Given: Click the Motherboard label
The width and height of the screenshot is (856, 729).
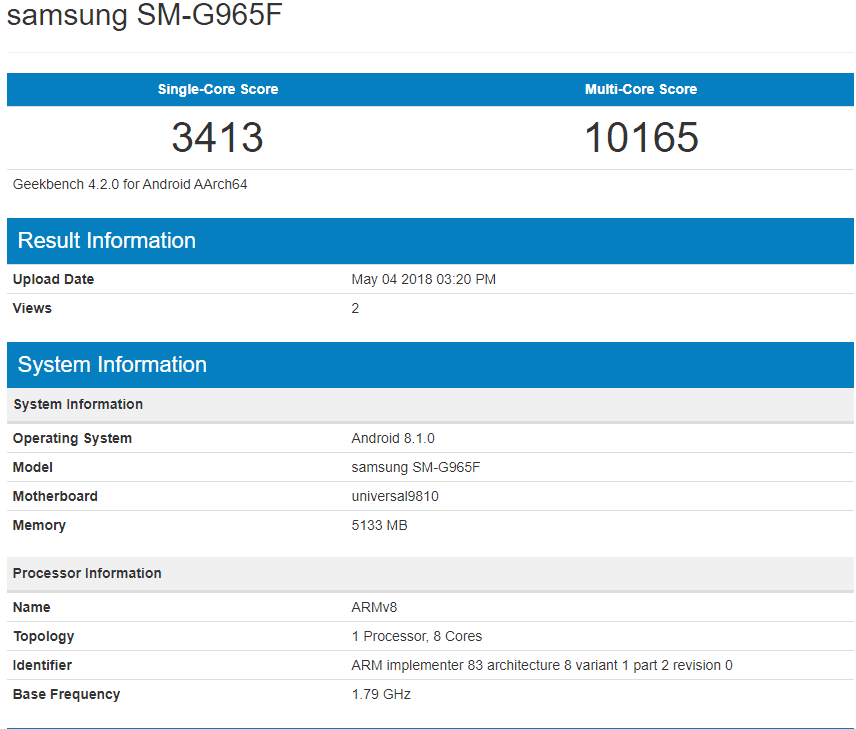Looking at the screenshot, I should point(55,496).
